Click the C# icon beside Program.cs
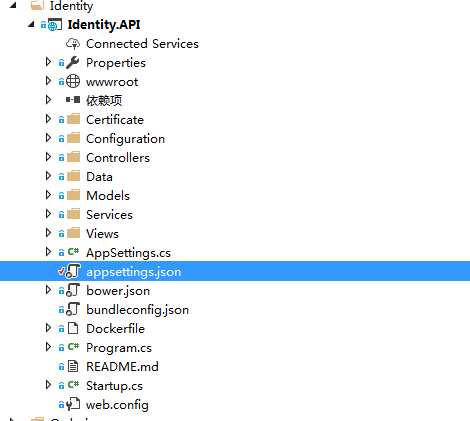Image resolution: width=470 pixels, height=421 pixels. click(73, 347)
